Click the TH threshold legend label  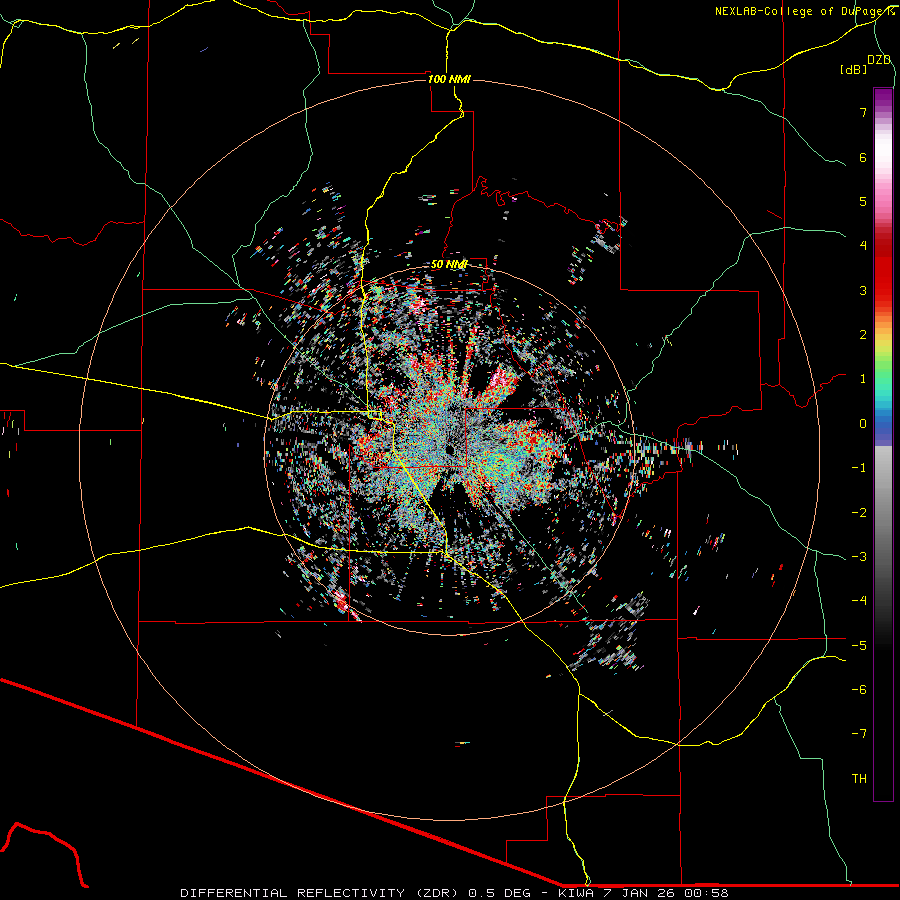(859, 779)
